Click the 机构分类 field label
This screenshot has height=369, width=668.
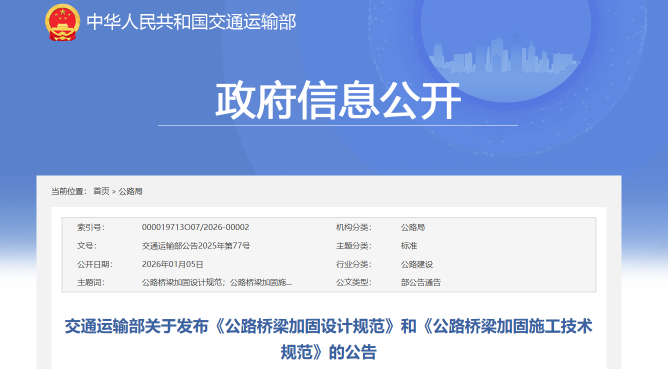pos(354,227)
